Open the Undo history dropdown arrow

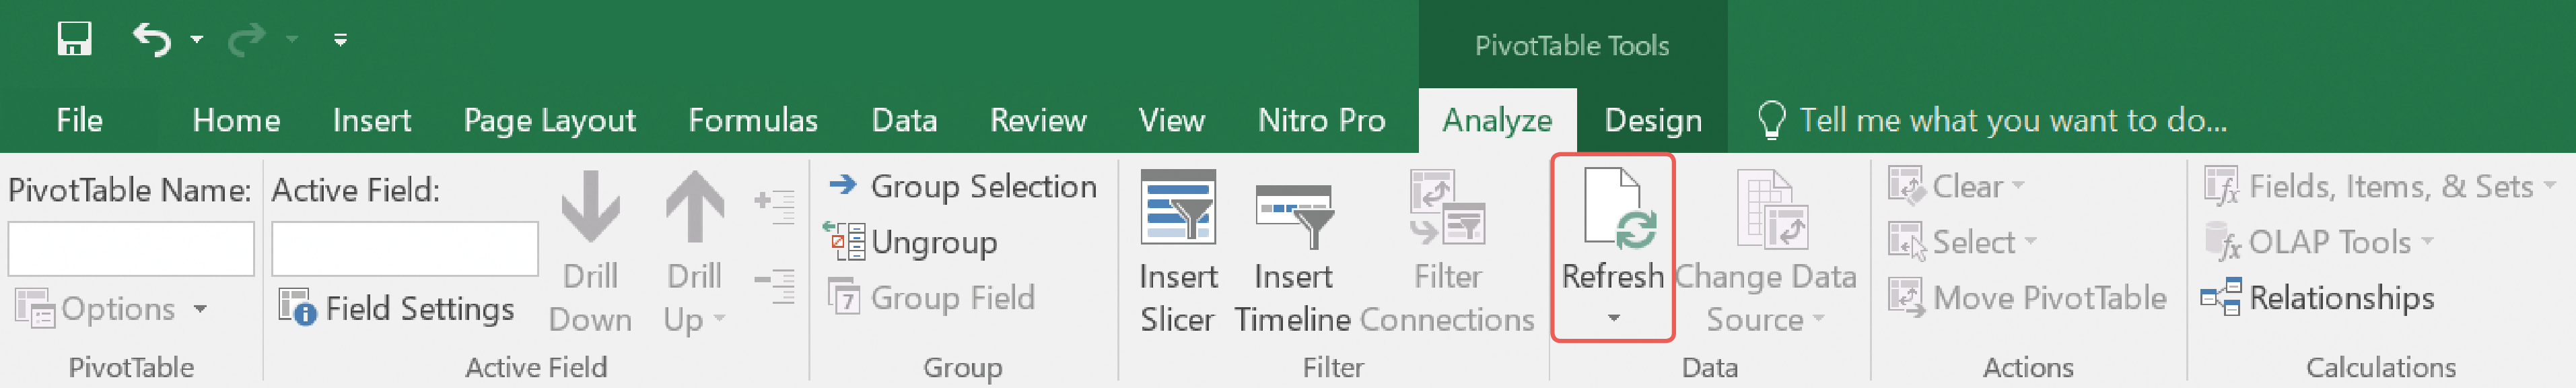[x=197, y=40]
